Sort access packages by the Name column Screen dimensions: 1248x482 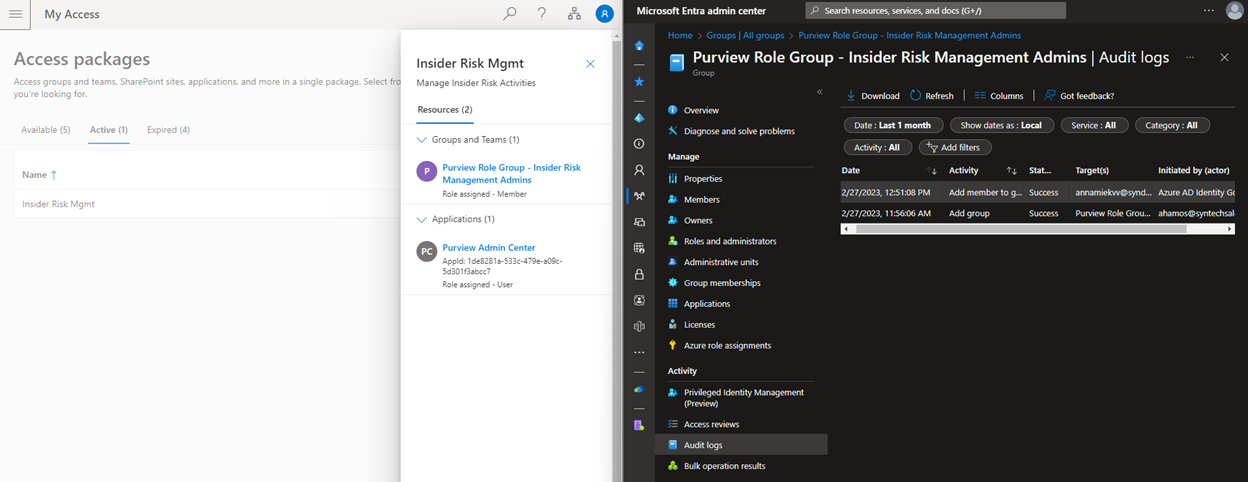pos(40,174)
